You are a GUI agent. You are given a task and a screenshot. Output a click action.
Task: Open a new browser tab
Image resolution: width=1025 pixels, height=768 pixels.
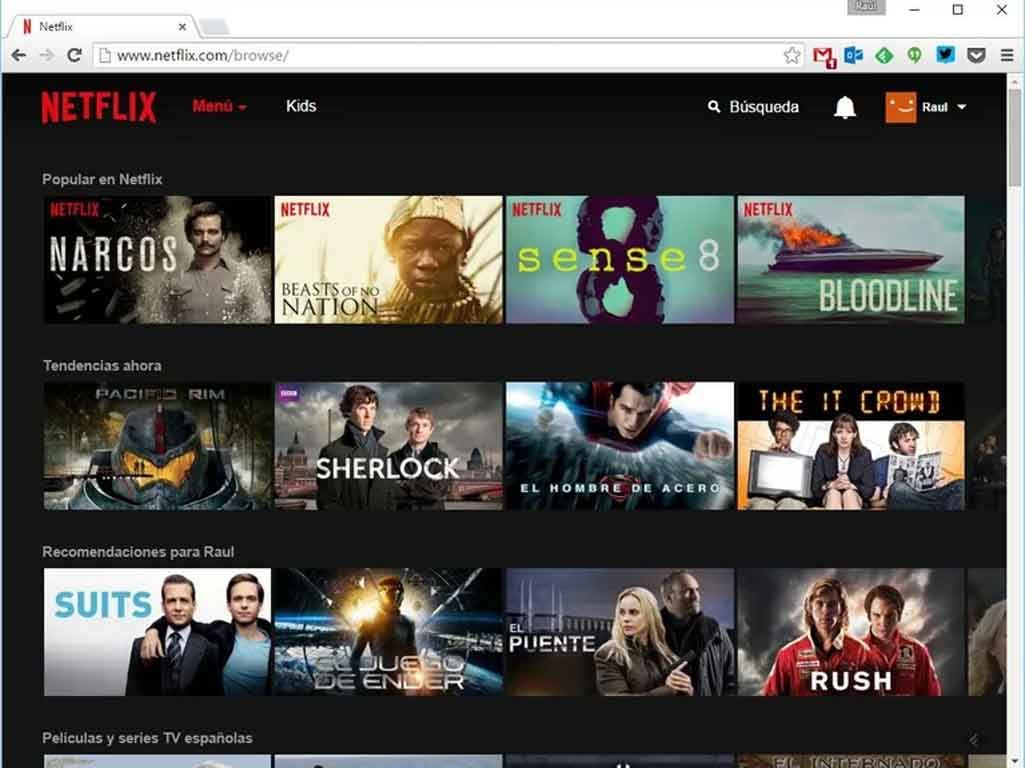pyautogui.click(x=214, y=27)
